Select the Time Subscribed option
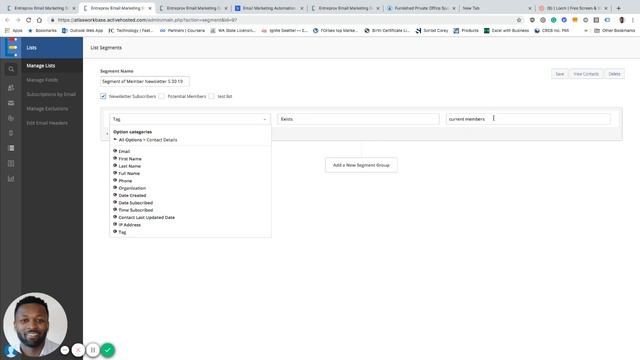Screen dimensions: 640x360 [x=136, y=210]
